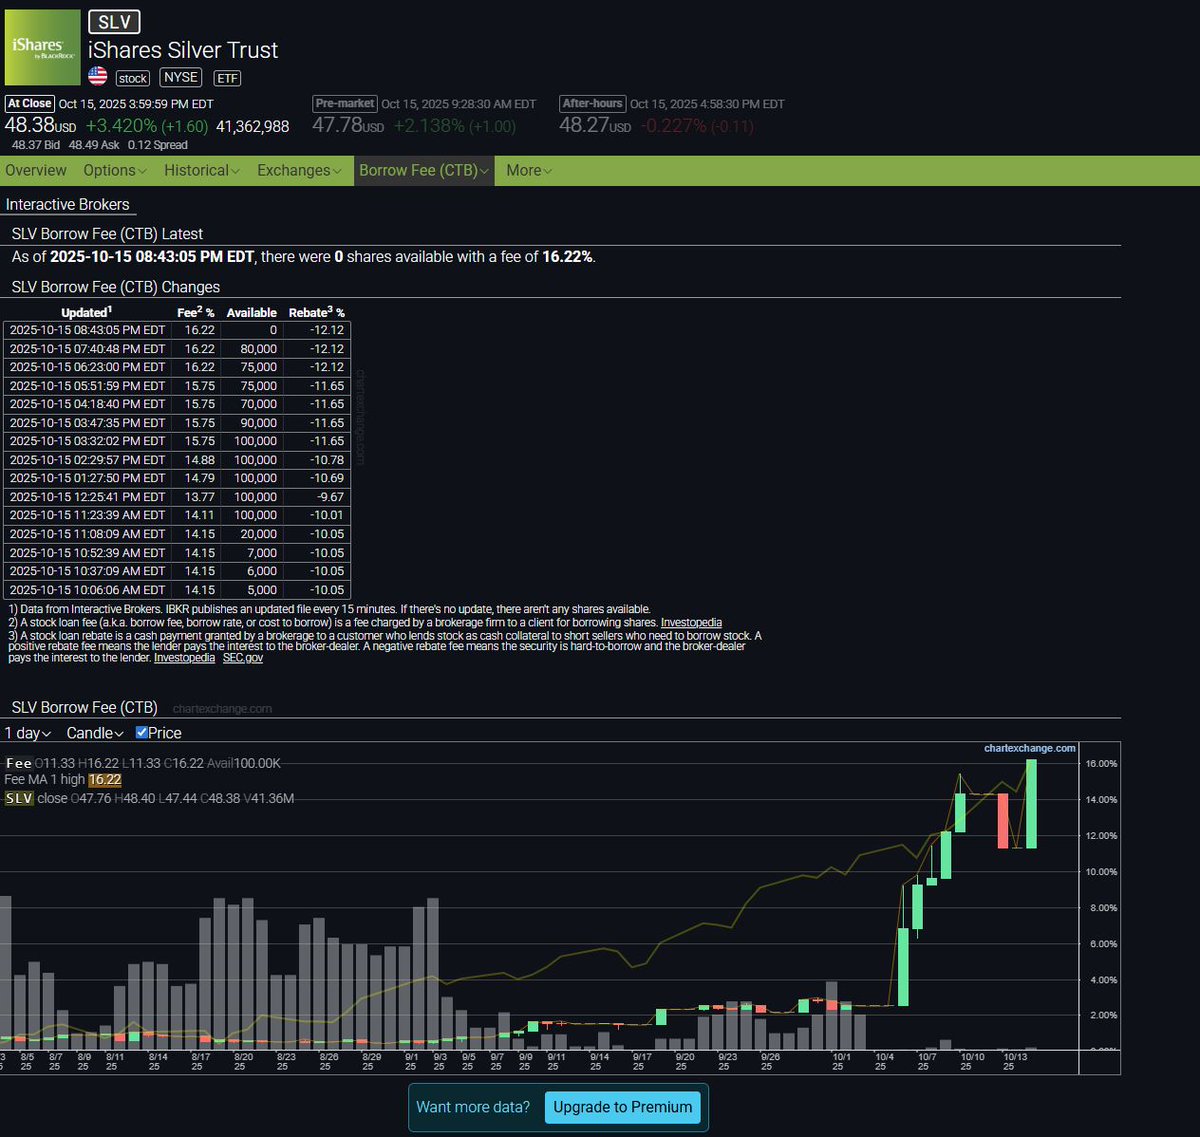The image size is (1200, 1137).
Task: Select the Interactive Brokers tab
Action: point(68,204)
